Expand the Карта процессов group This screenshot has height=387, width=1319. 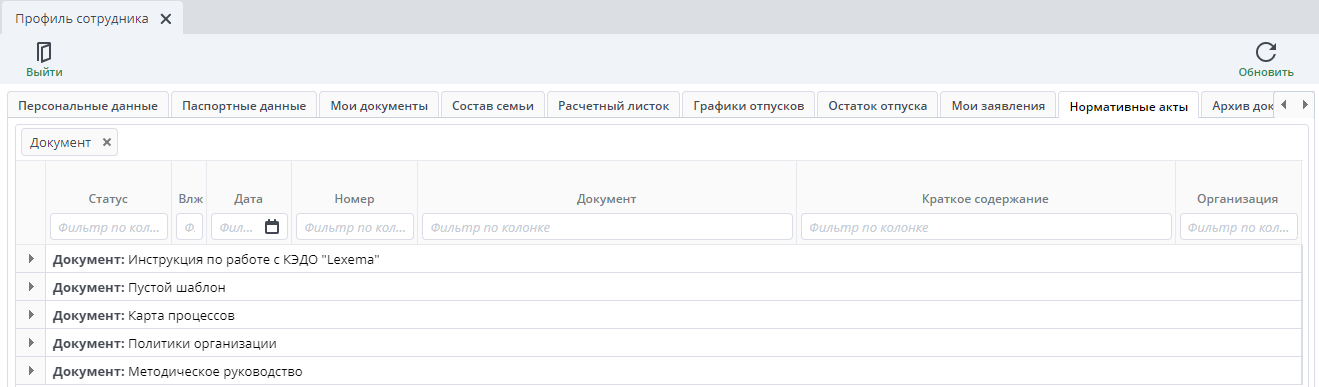point(31,315)
